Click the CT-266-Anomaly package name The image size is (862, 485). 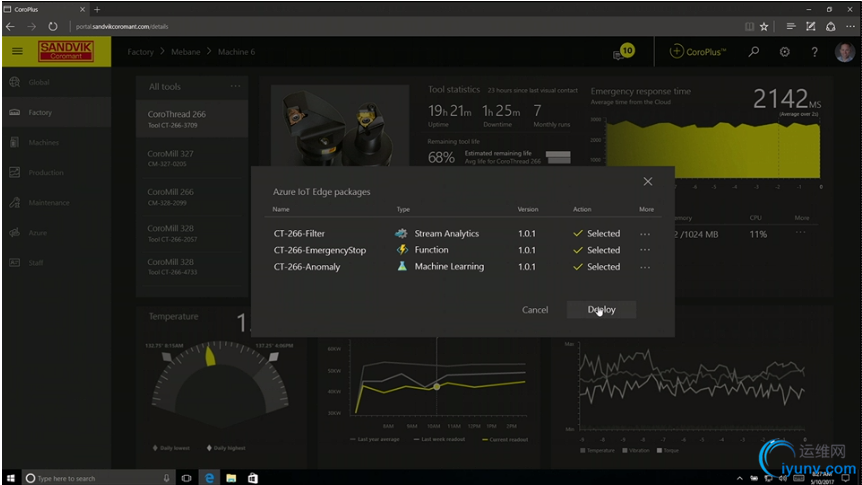coord(307,267)
